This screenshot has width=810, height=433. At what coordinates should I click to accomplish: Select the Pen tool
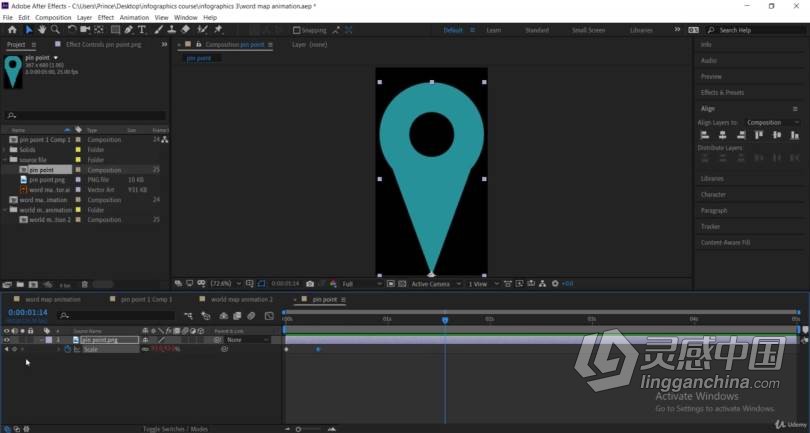[129, 30]
